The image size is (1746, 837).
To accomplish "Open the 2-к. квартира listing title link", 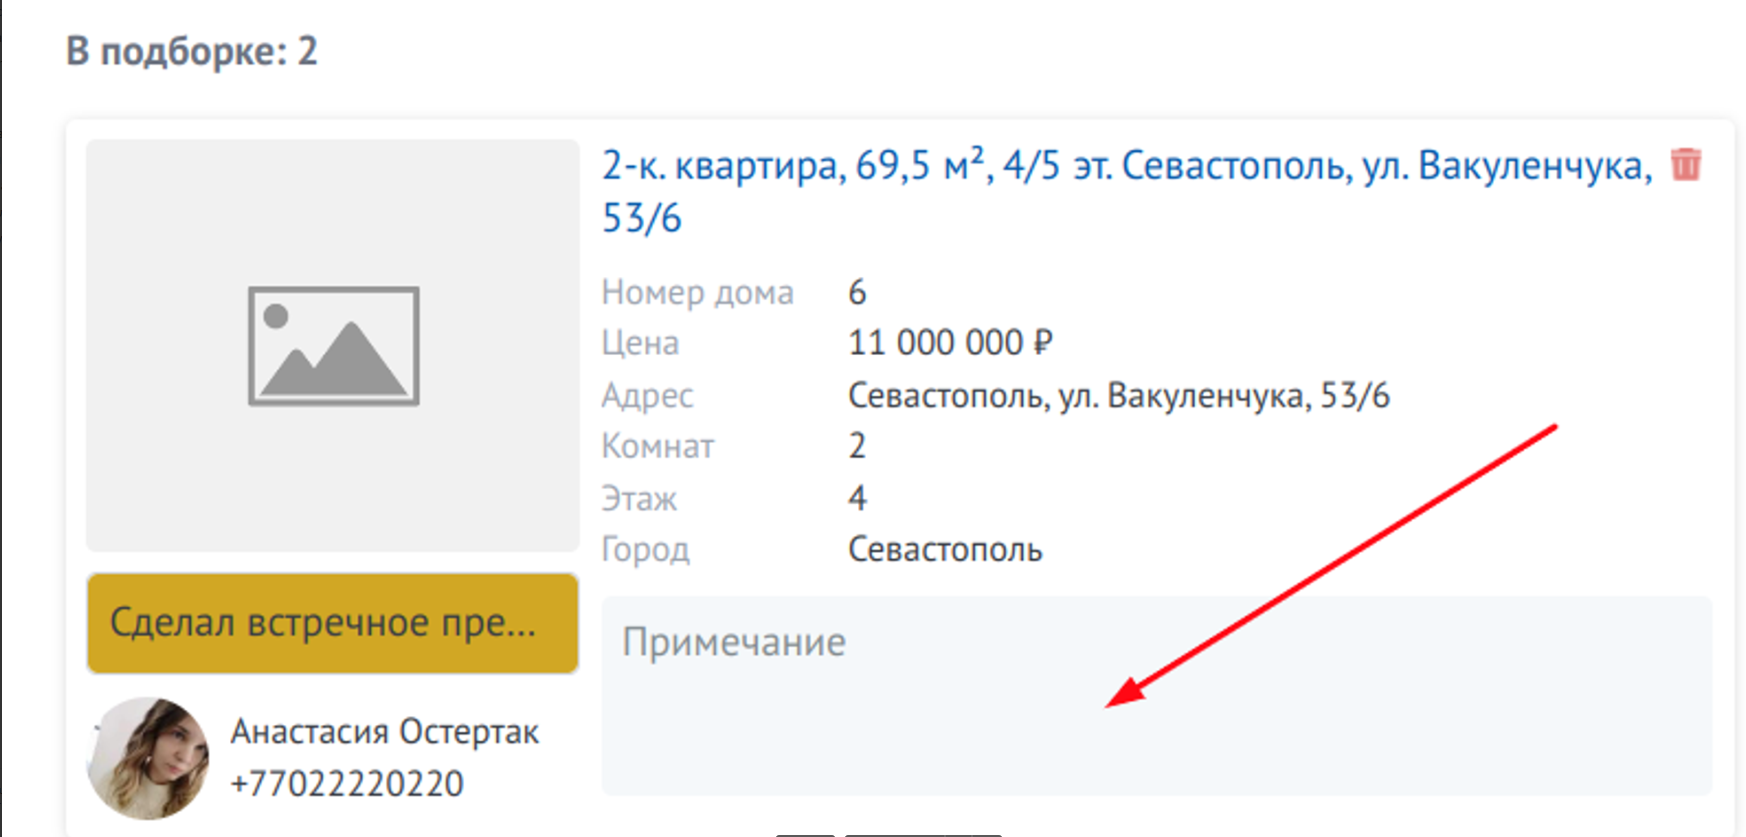I will [1127, 191].
